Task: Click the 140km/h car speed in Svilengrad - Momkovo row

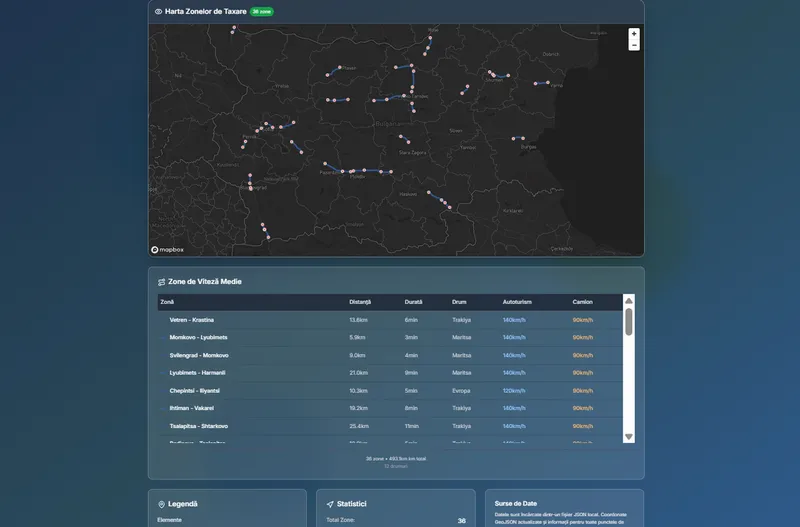Action: click(514, 355)
